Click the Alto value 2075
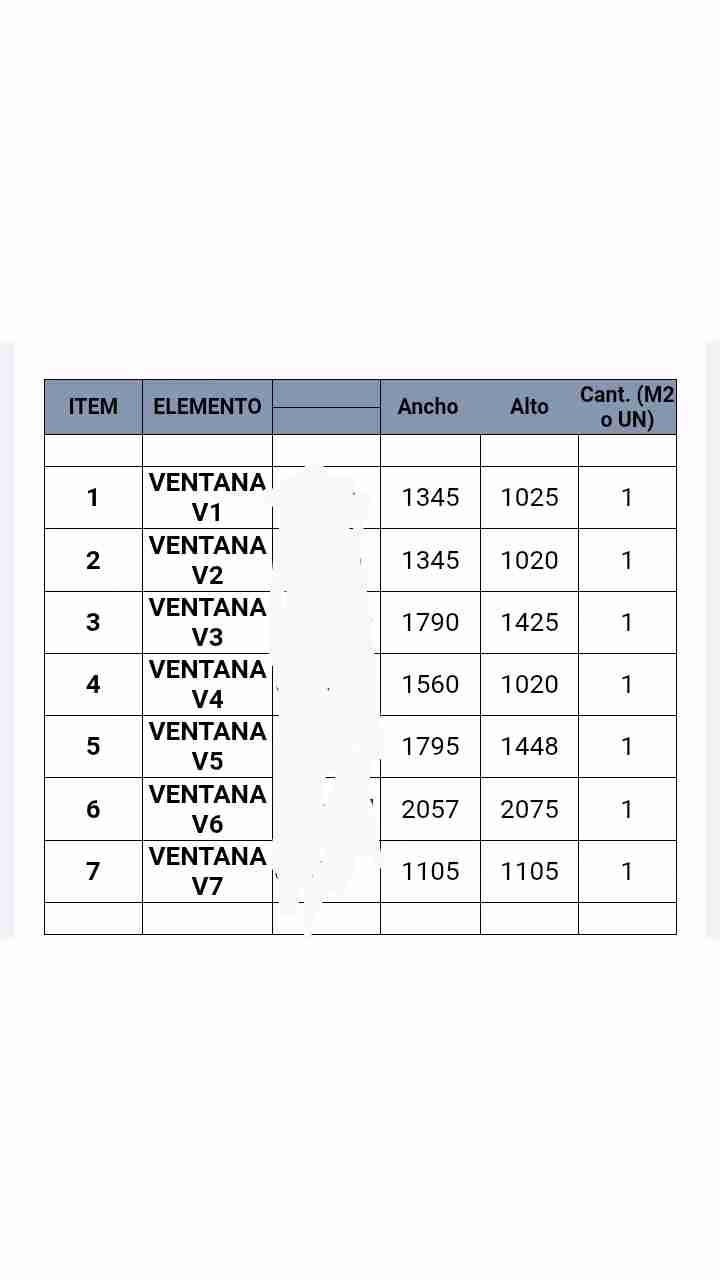Screen dimensions: 720x1280 click(529, 809)
